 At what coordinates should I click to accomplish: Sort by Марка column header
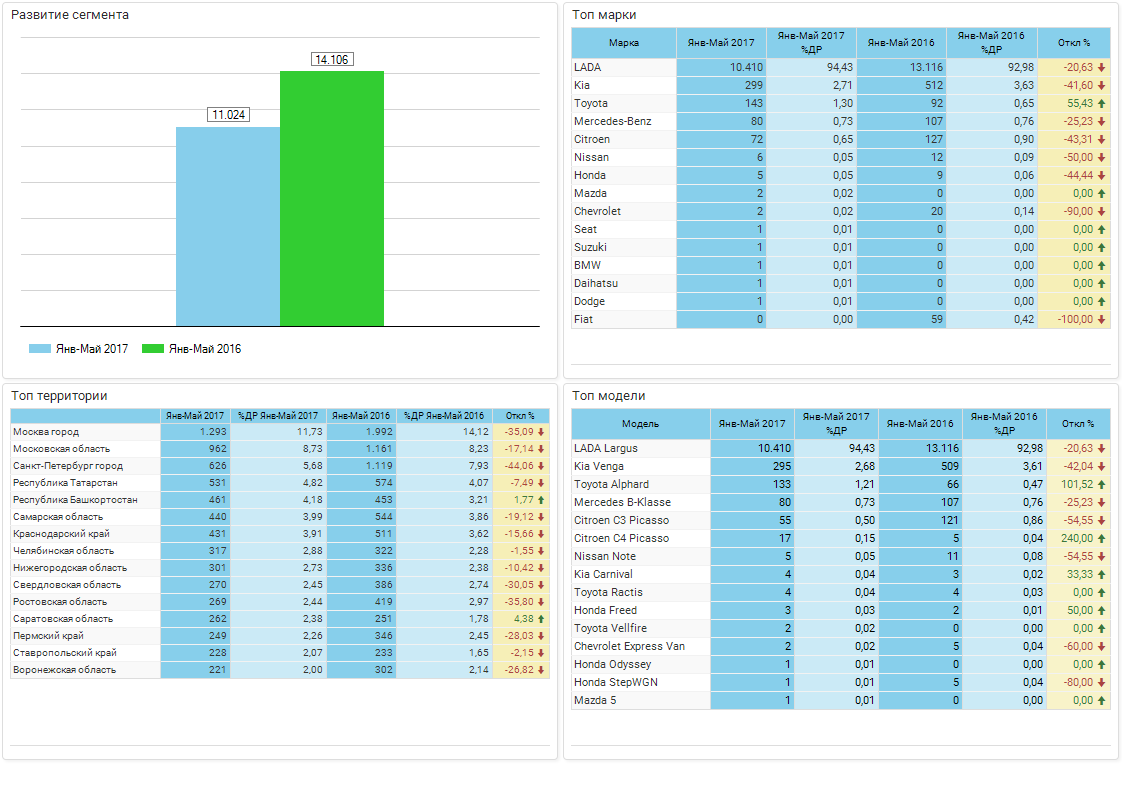pyautogui.click(x=624, y=43)
